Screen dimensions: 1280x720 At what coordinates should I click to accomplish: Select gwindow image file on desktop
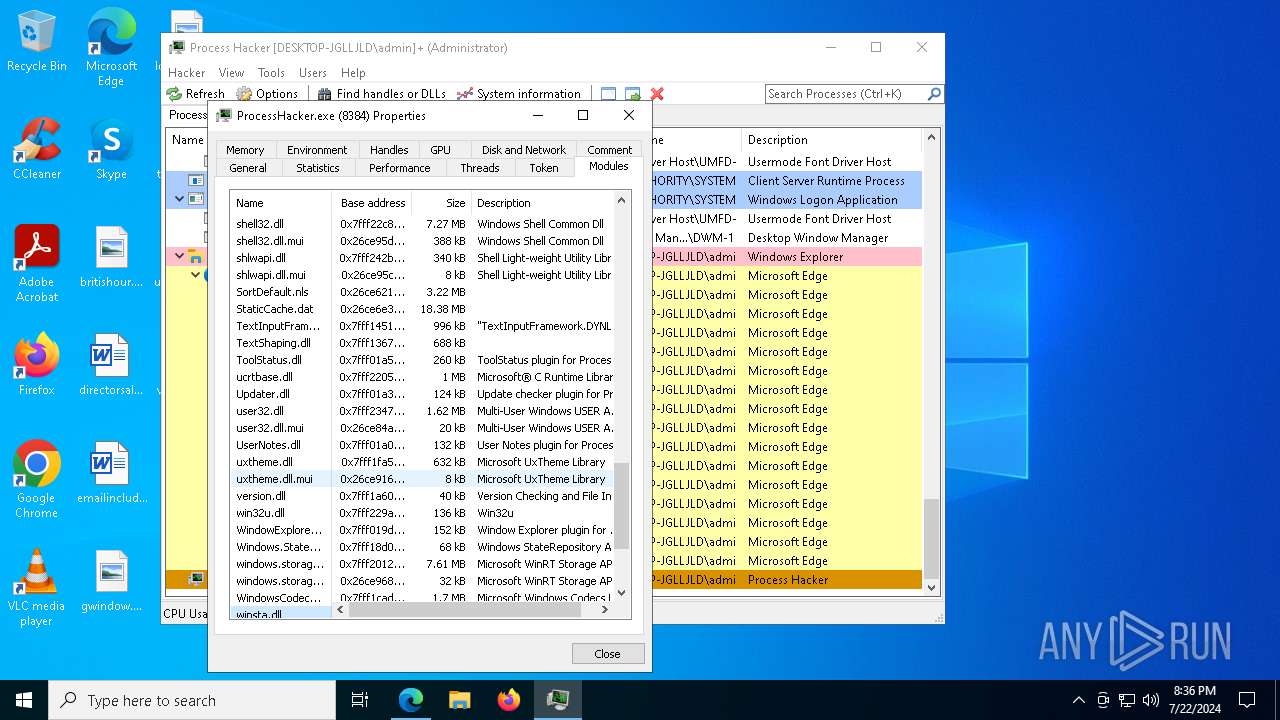111,581
